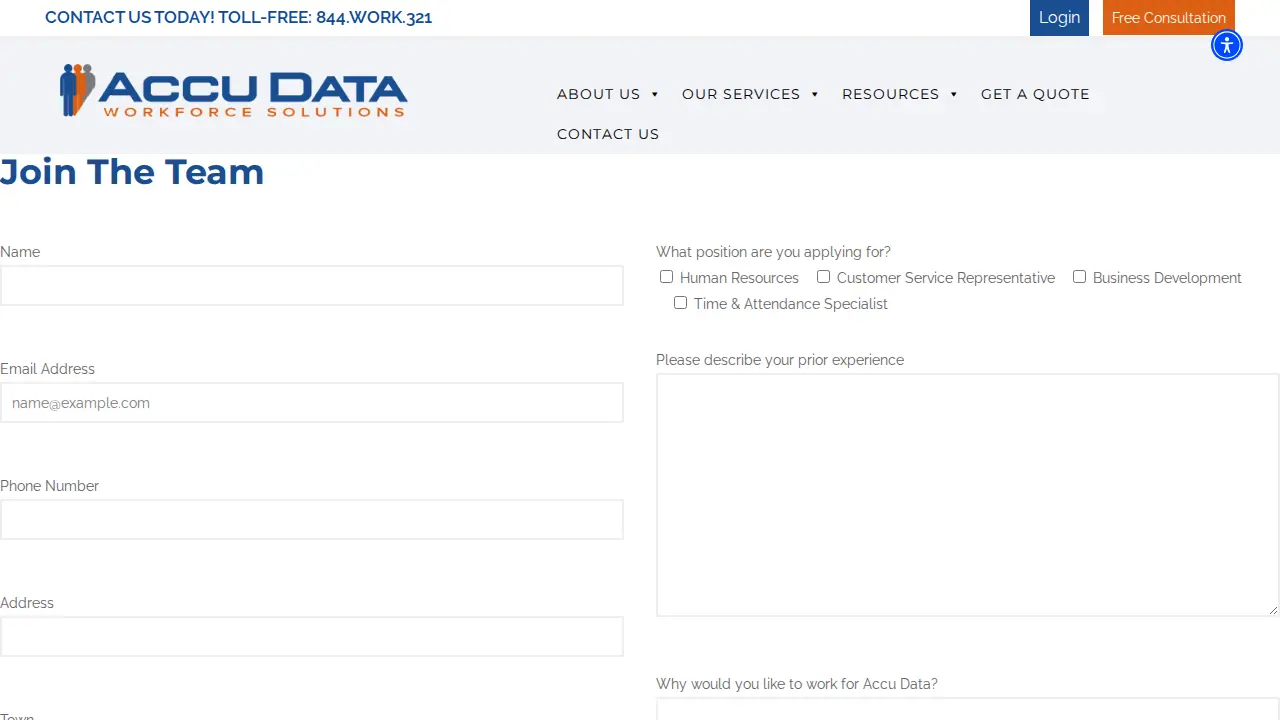Request a Free Consultation
The width and height of the screenshot is (1280, 720).
(x=1169, y=18)
